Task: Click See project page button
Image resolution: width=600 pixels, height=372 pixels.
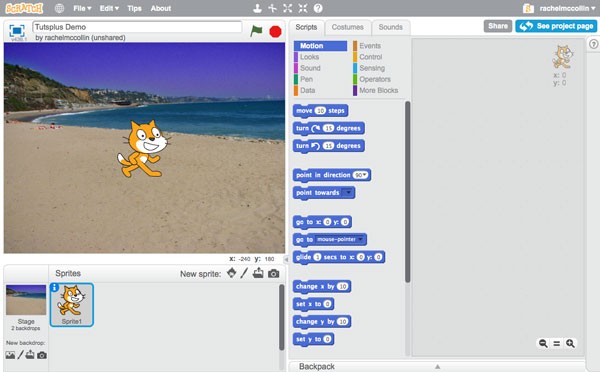Action: tap(556, 26)
